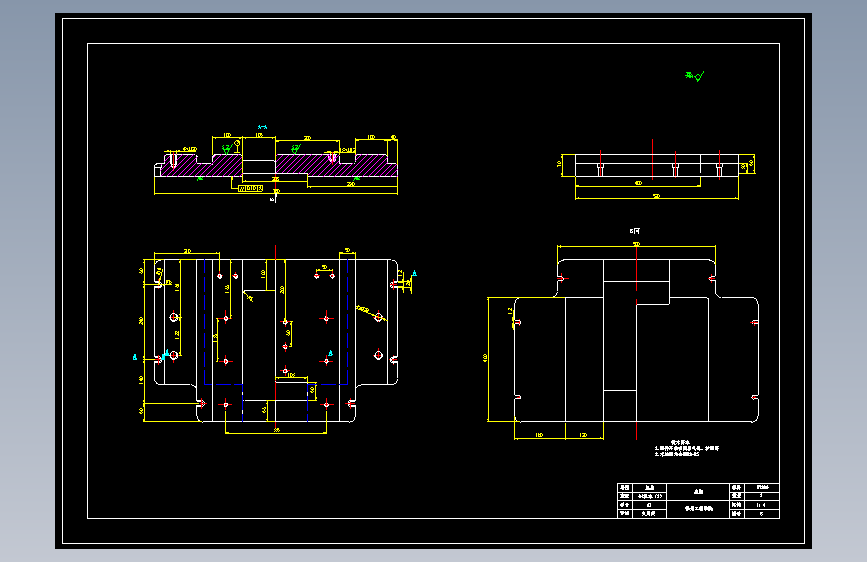
Task: Select the white view label above the bottom-right view
Action: click(634, 231)
